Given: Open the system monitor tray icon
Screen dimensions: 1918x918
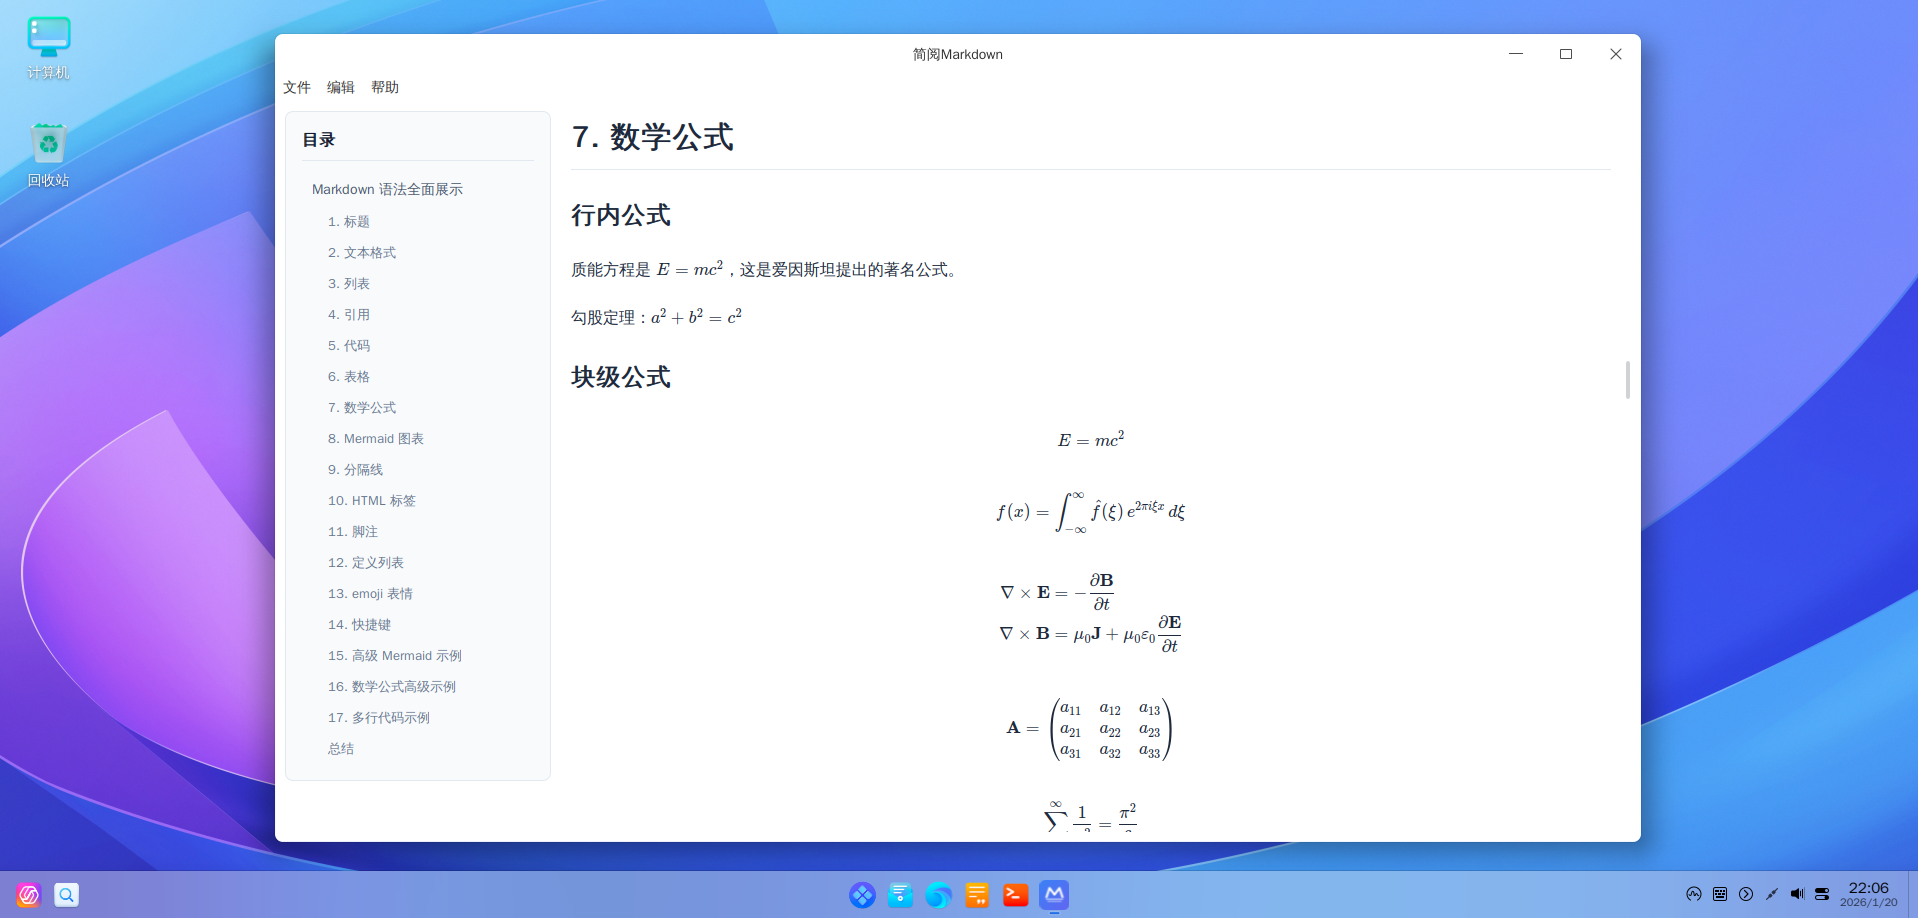Looking at the screenshot, I should click(x=1694, y=894).
